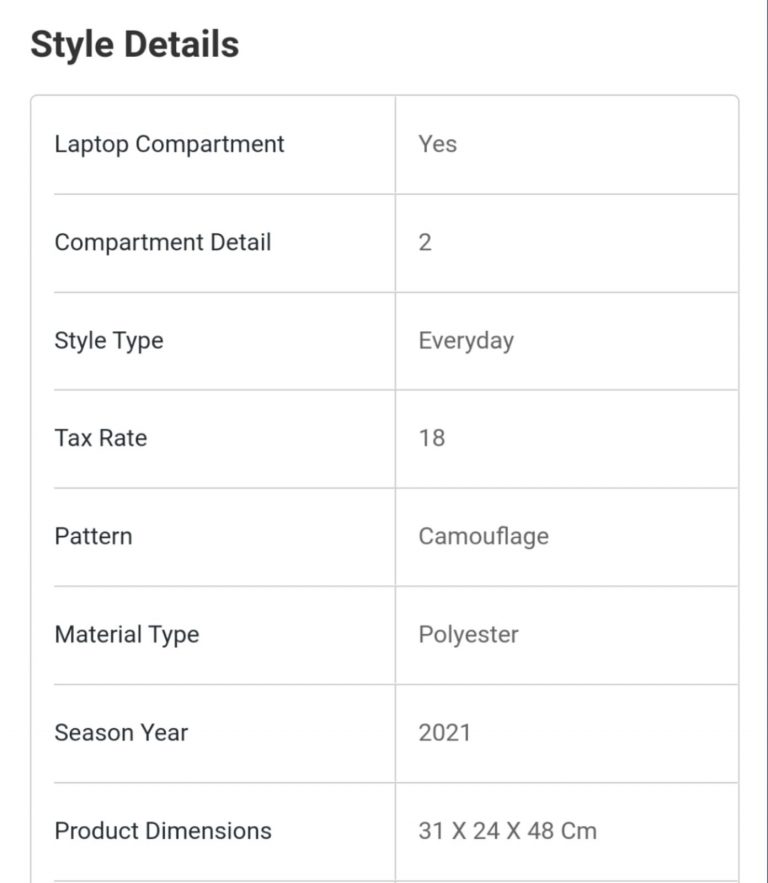Select the Tax Rate value 18

tap(432, 438)
